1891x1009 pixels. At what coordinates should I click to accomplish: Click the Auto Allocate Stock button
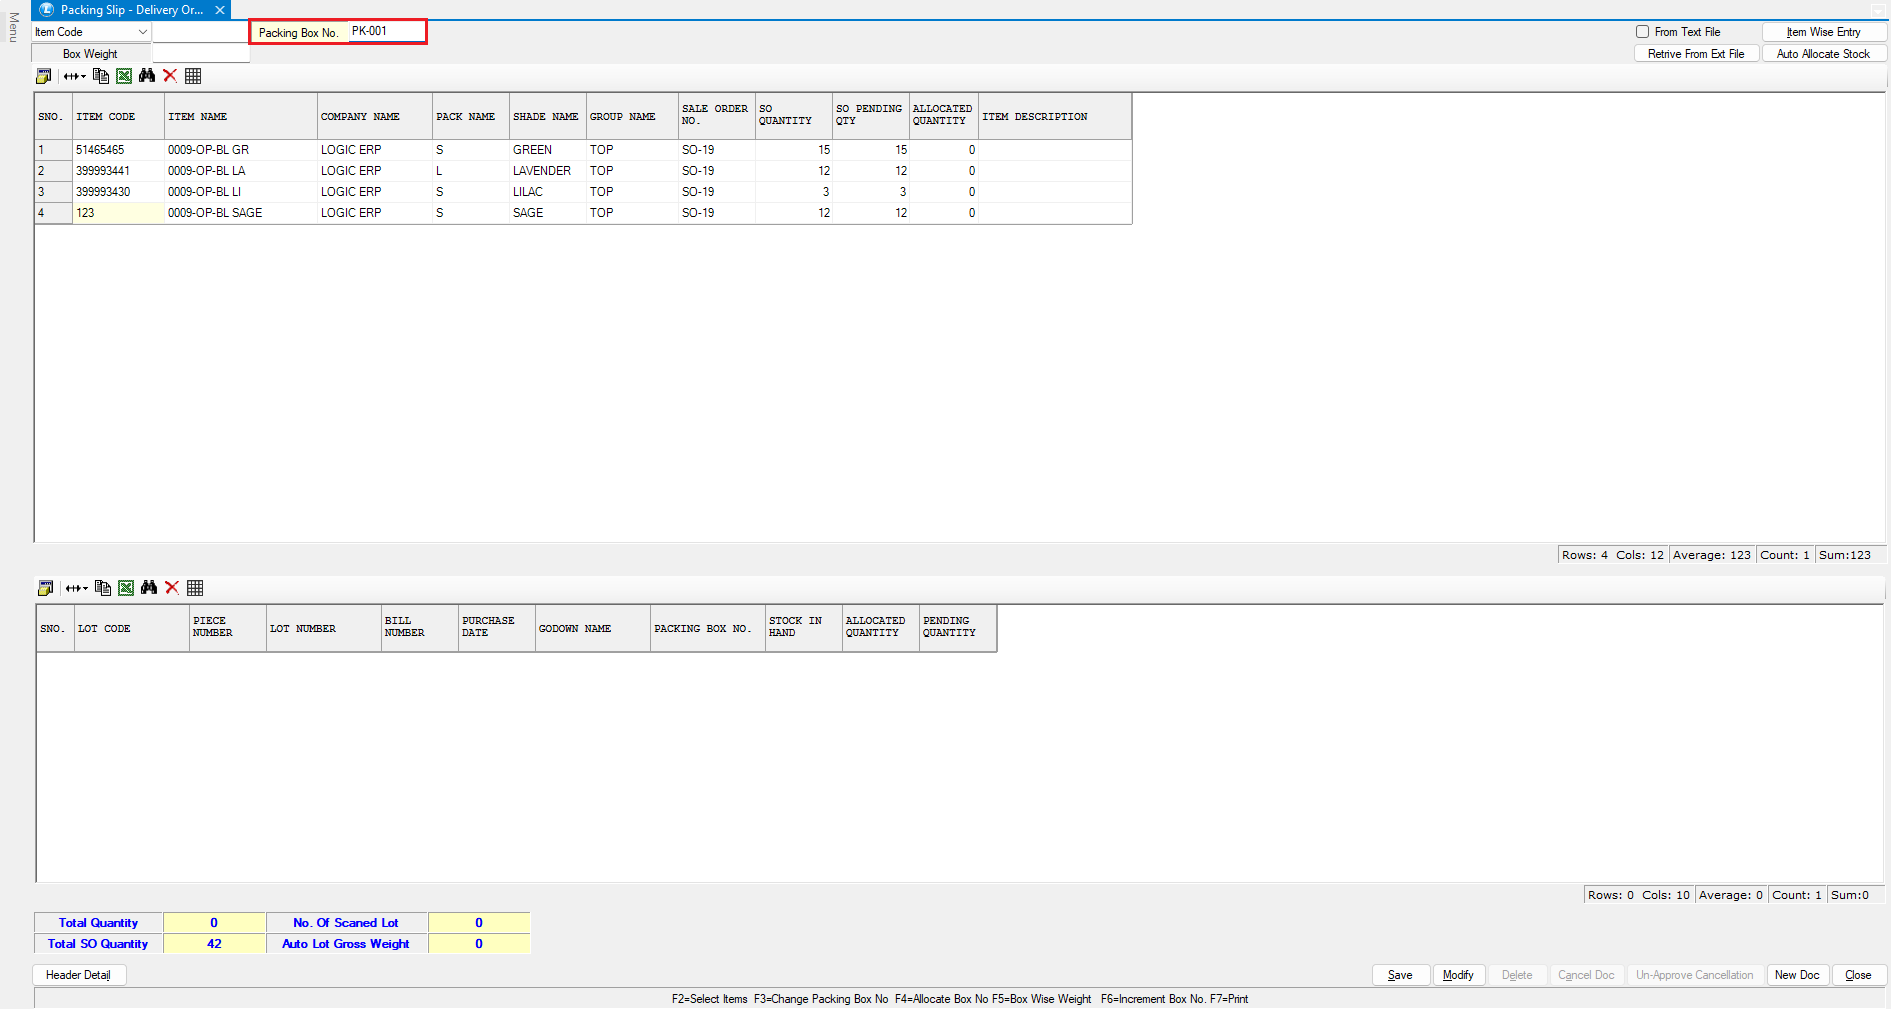pos(1823,54)
